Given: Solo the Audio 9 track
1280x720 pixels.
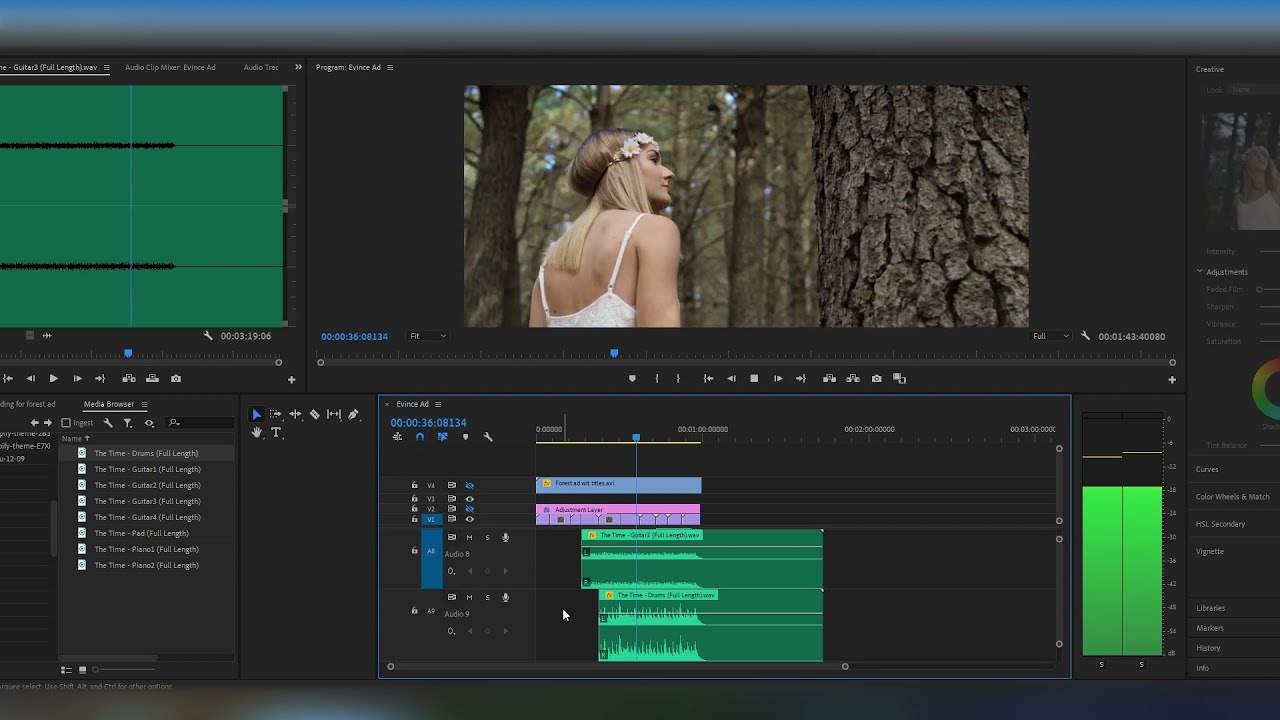Looking at the screenshot, I should click(487, 598).
